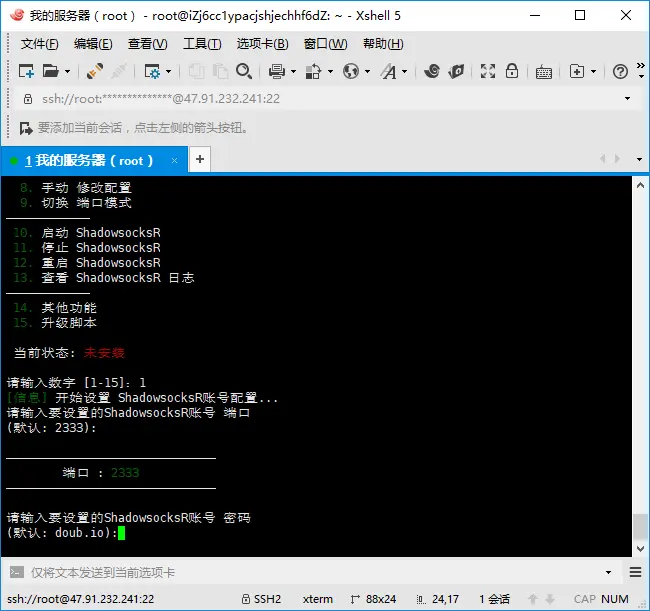
Task: Open the Find magnifier icon
Action: tap(244, 71)
